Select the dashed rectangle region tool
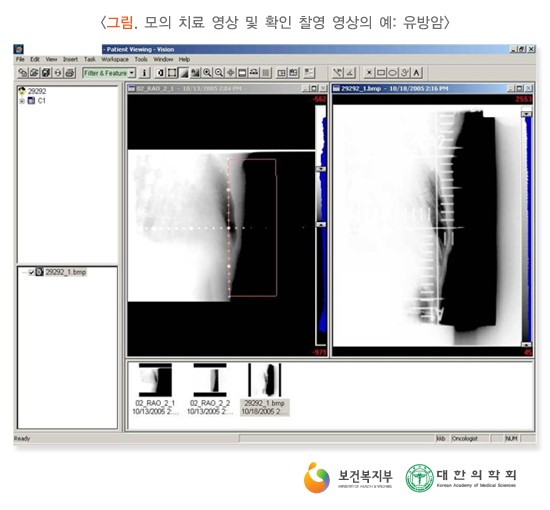Image resolution: width=550 pixels, height=510 pixels. 172,73
